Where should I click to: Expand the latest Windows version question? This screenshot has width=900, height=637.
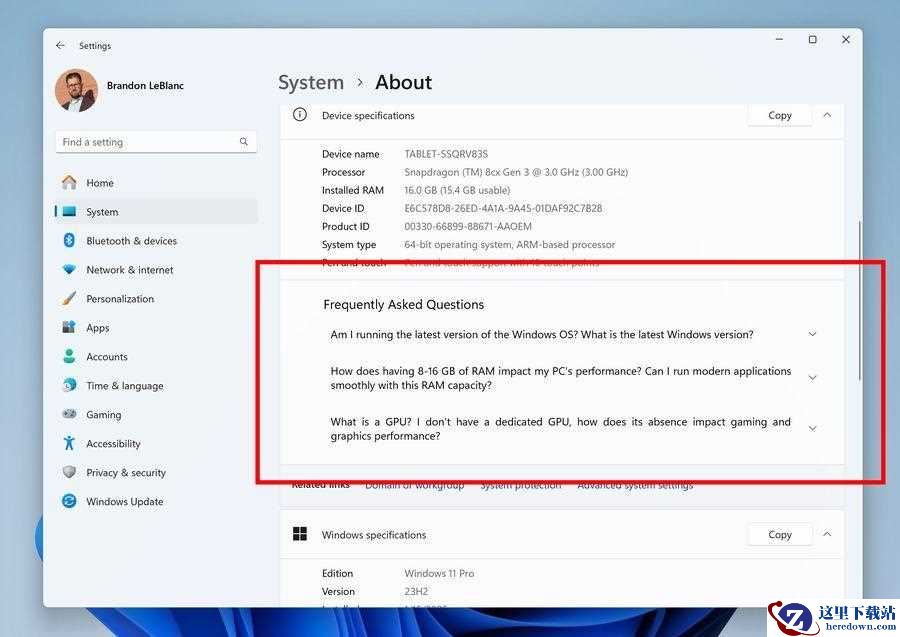[x=812, y=334]
